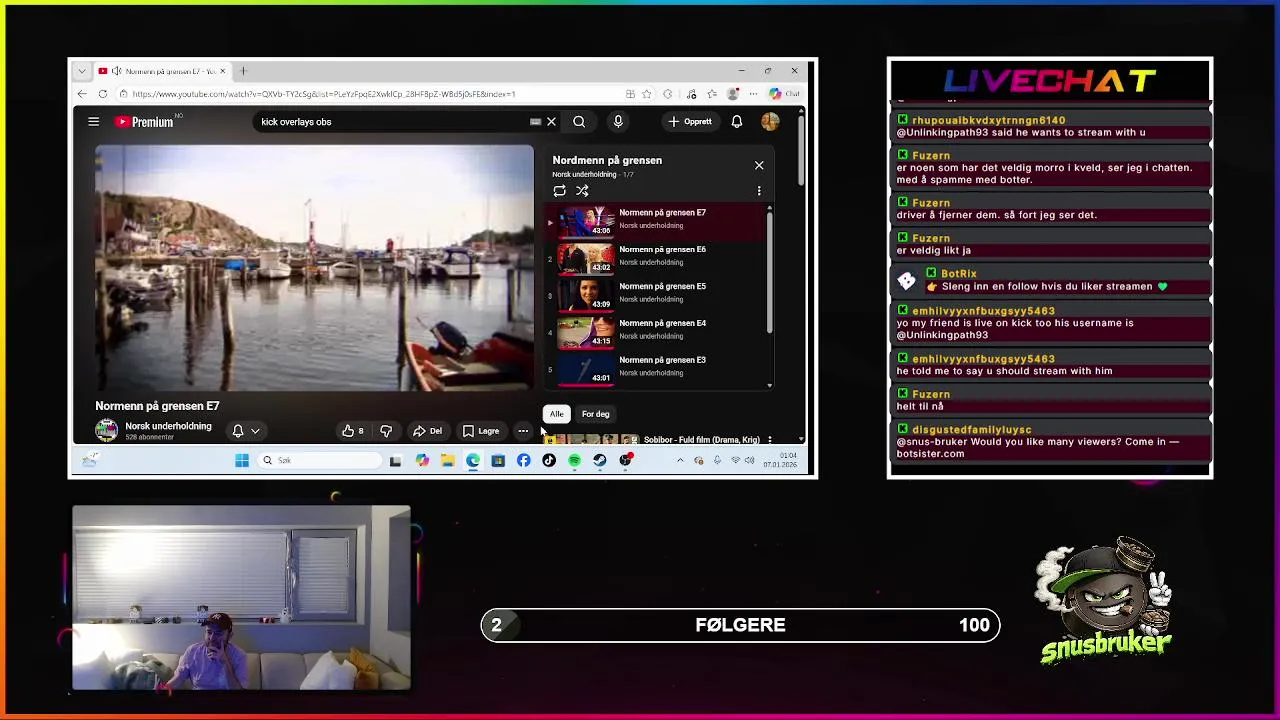This screenshot has width=1280, height=720.
Task: Open the browser tab list chevron
Action: [x=82, y=71]
